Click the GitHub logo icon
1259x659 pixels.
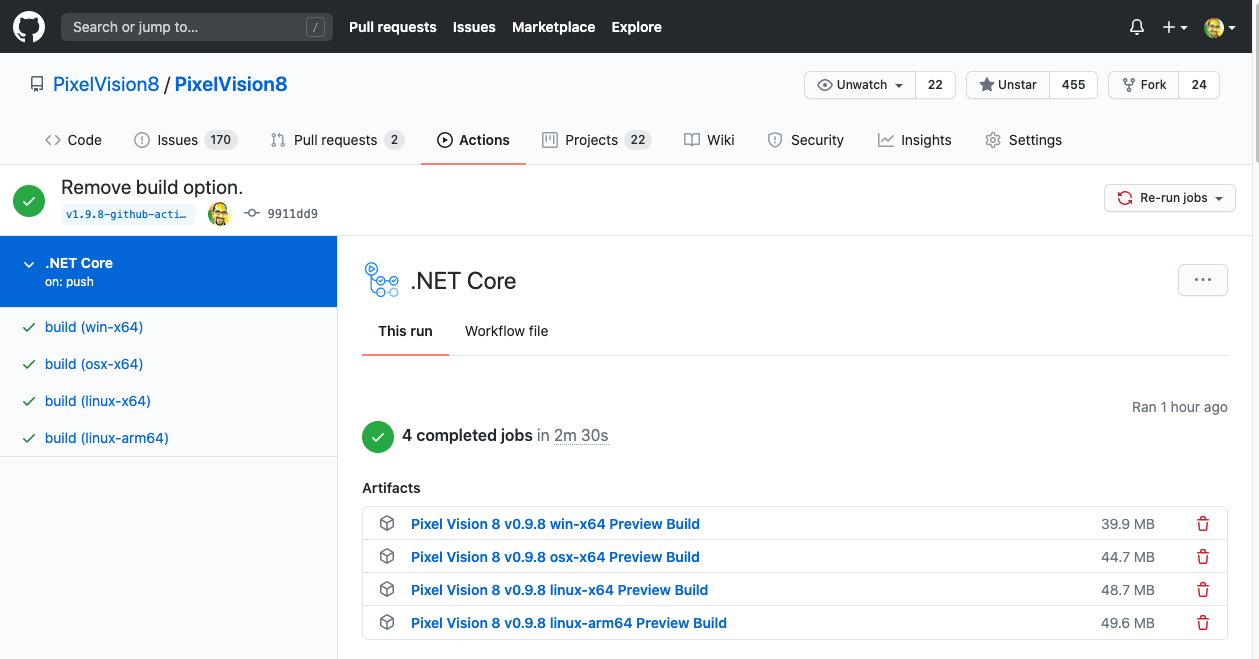pyautogui.click(x=28, y=27)
